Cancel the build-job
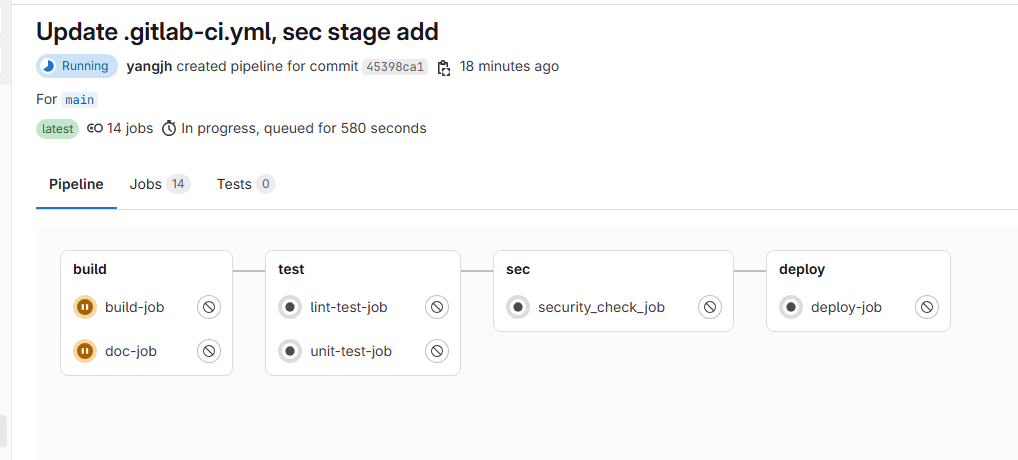The width and height of the screenshot is (1018, 460). [x=209, y=307]
